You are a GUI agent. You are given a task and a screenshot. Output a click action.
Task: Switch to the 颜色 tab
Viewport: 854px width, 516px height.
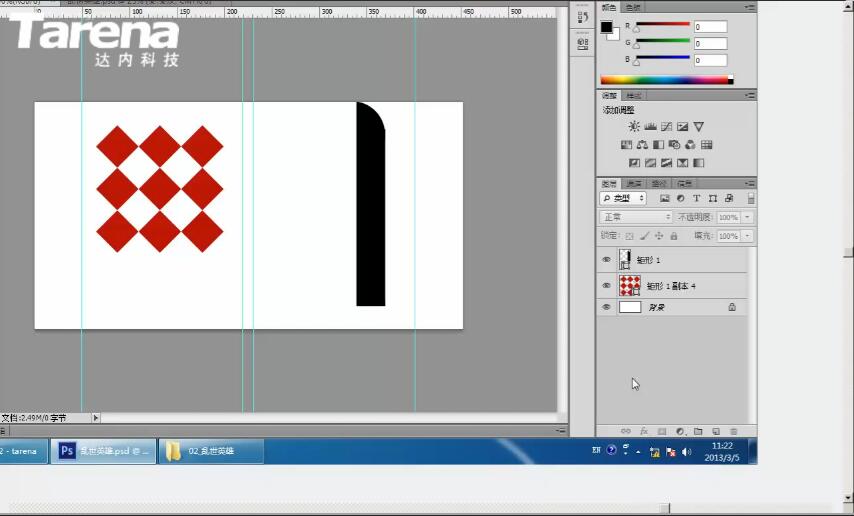pyautogui.click(x=609, y=8)
